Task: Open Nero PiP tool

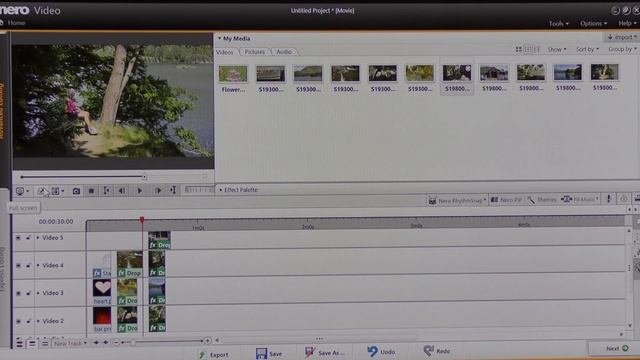Action: 506,200
